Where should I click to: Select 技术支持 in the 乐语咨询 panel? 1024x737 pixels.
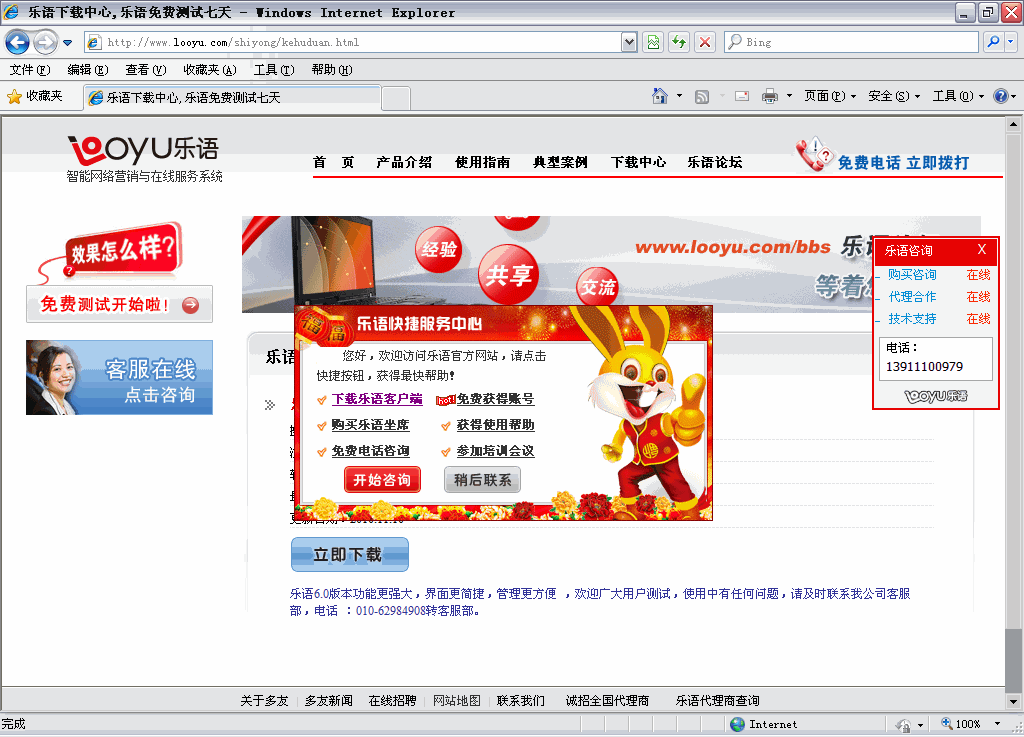912,319
